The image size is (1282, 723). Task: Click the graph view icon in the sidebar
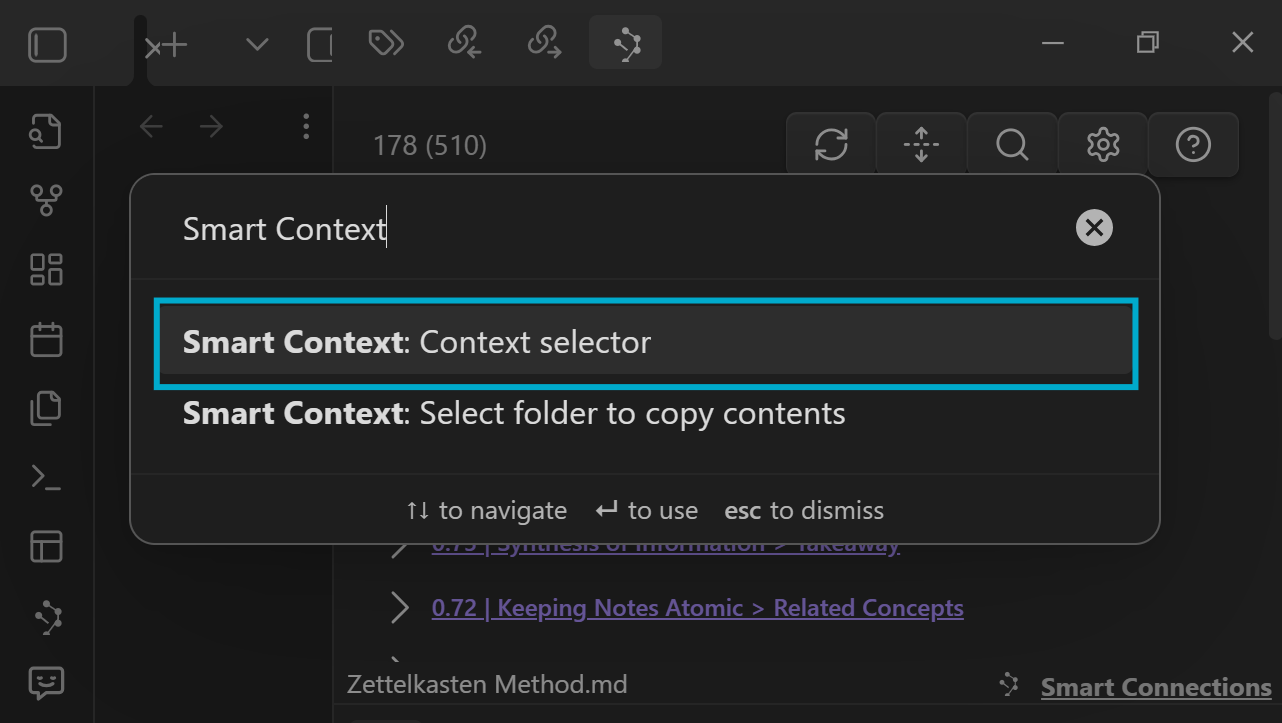pyautogui.click(x=45, y=199)
